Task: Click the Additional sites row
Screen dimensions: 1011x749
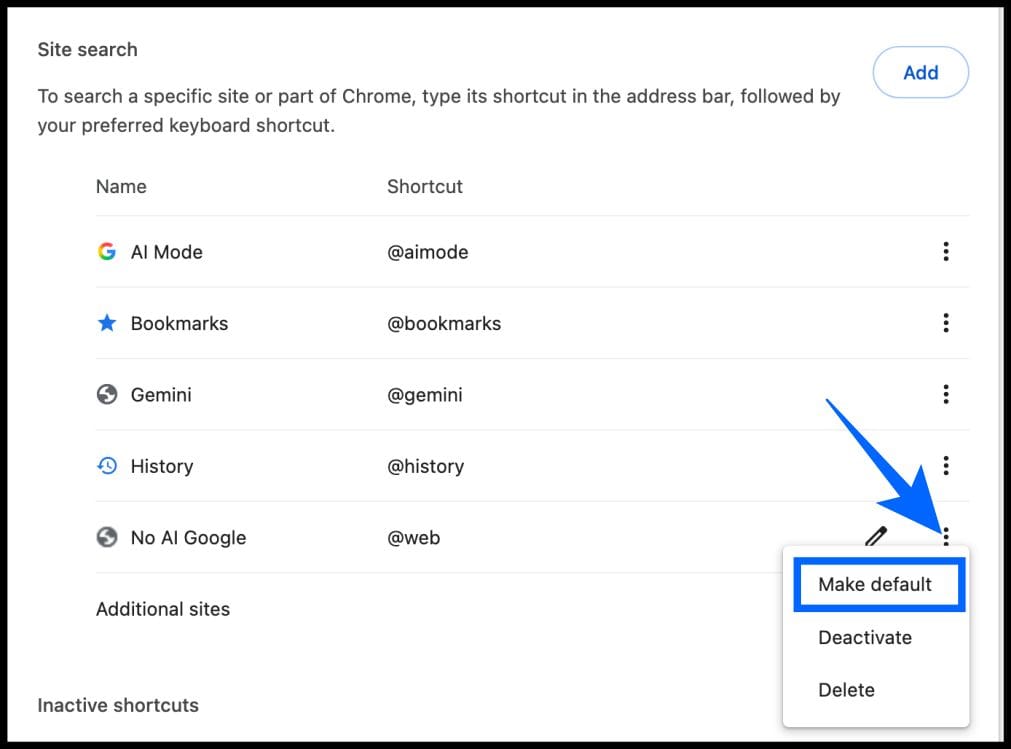Action: [x=163, y=609]
